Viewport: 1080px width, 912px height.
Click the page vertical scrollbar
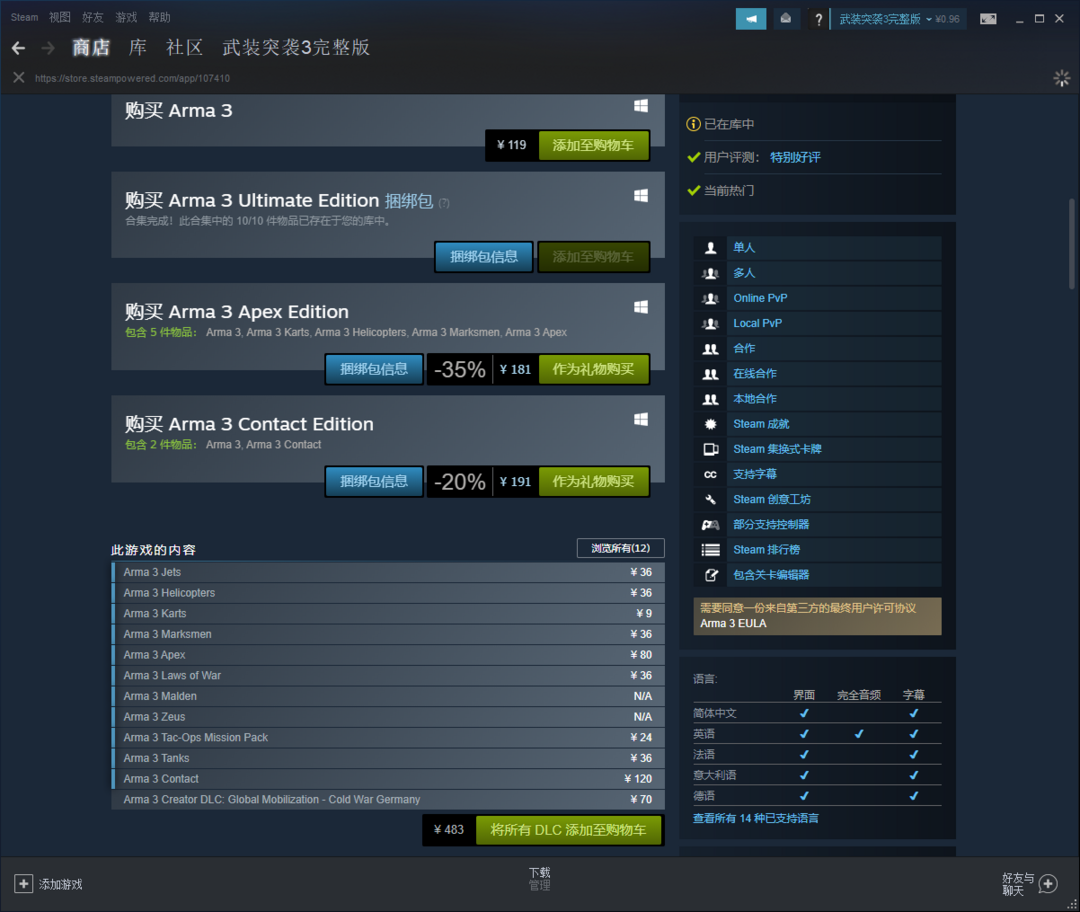(1071, 244)
